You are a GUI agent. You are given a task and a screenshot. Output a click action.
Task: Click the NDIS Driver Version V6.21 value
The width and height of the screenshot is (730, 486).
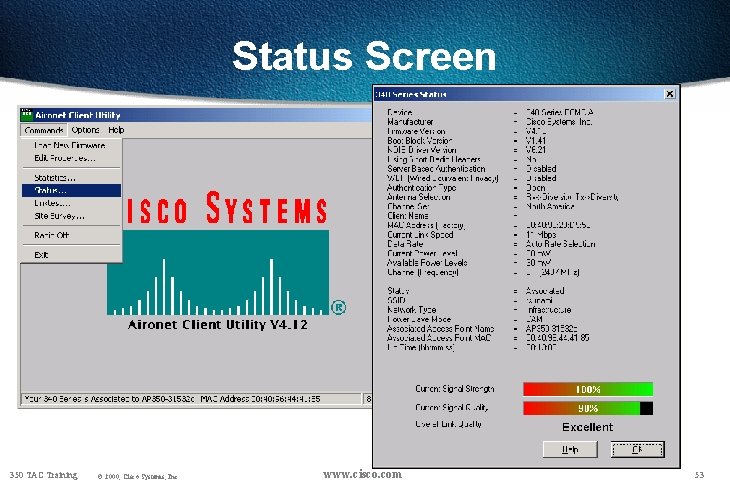click(x=536, y=150)
